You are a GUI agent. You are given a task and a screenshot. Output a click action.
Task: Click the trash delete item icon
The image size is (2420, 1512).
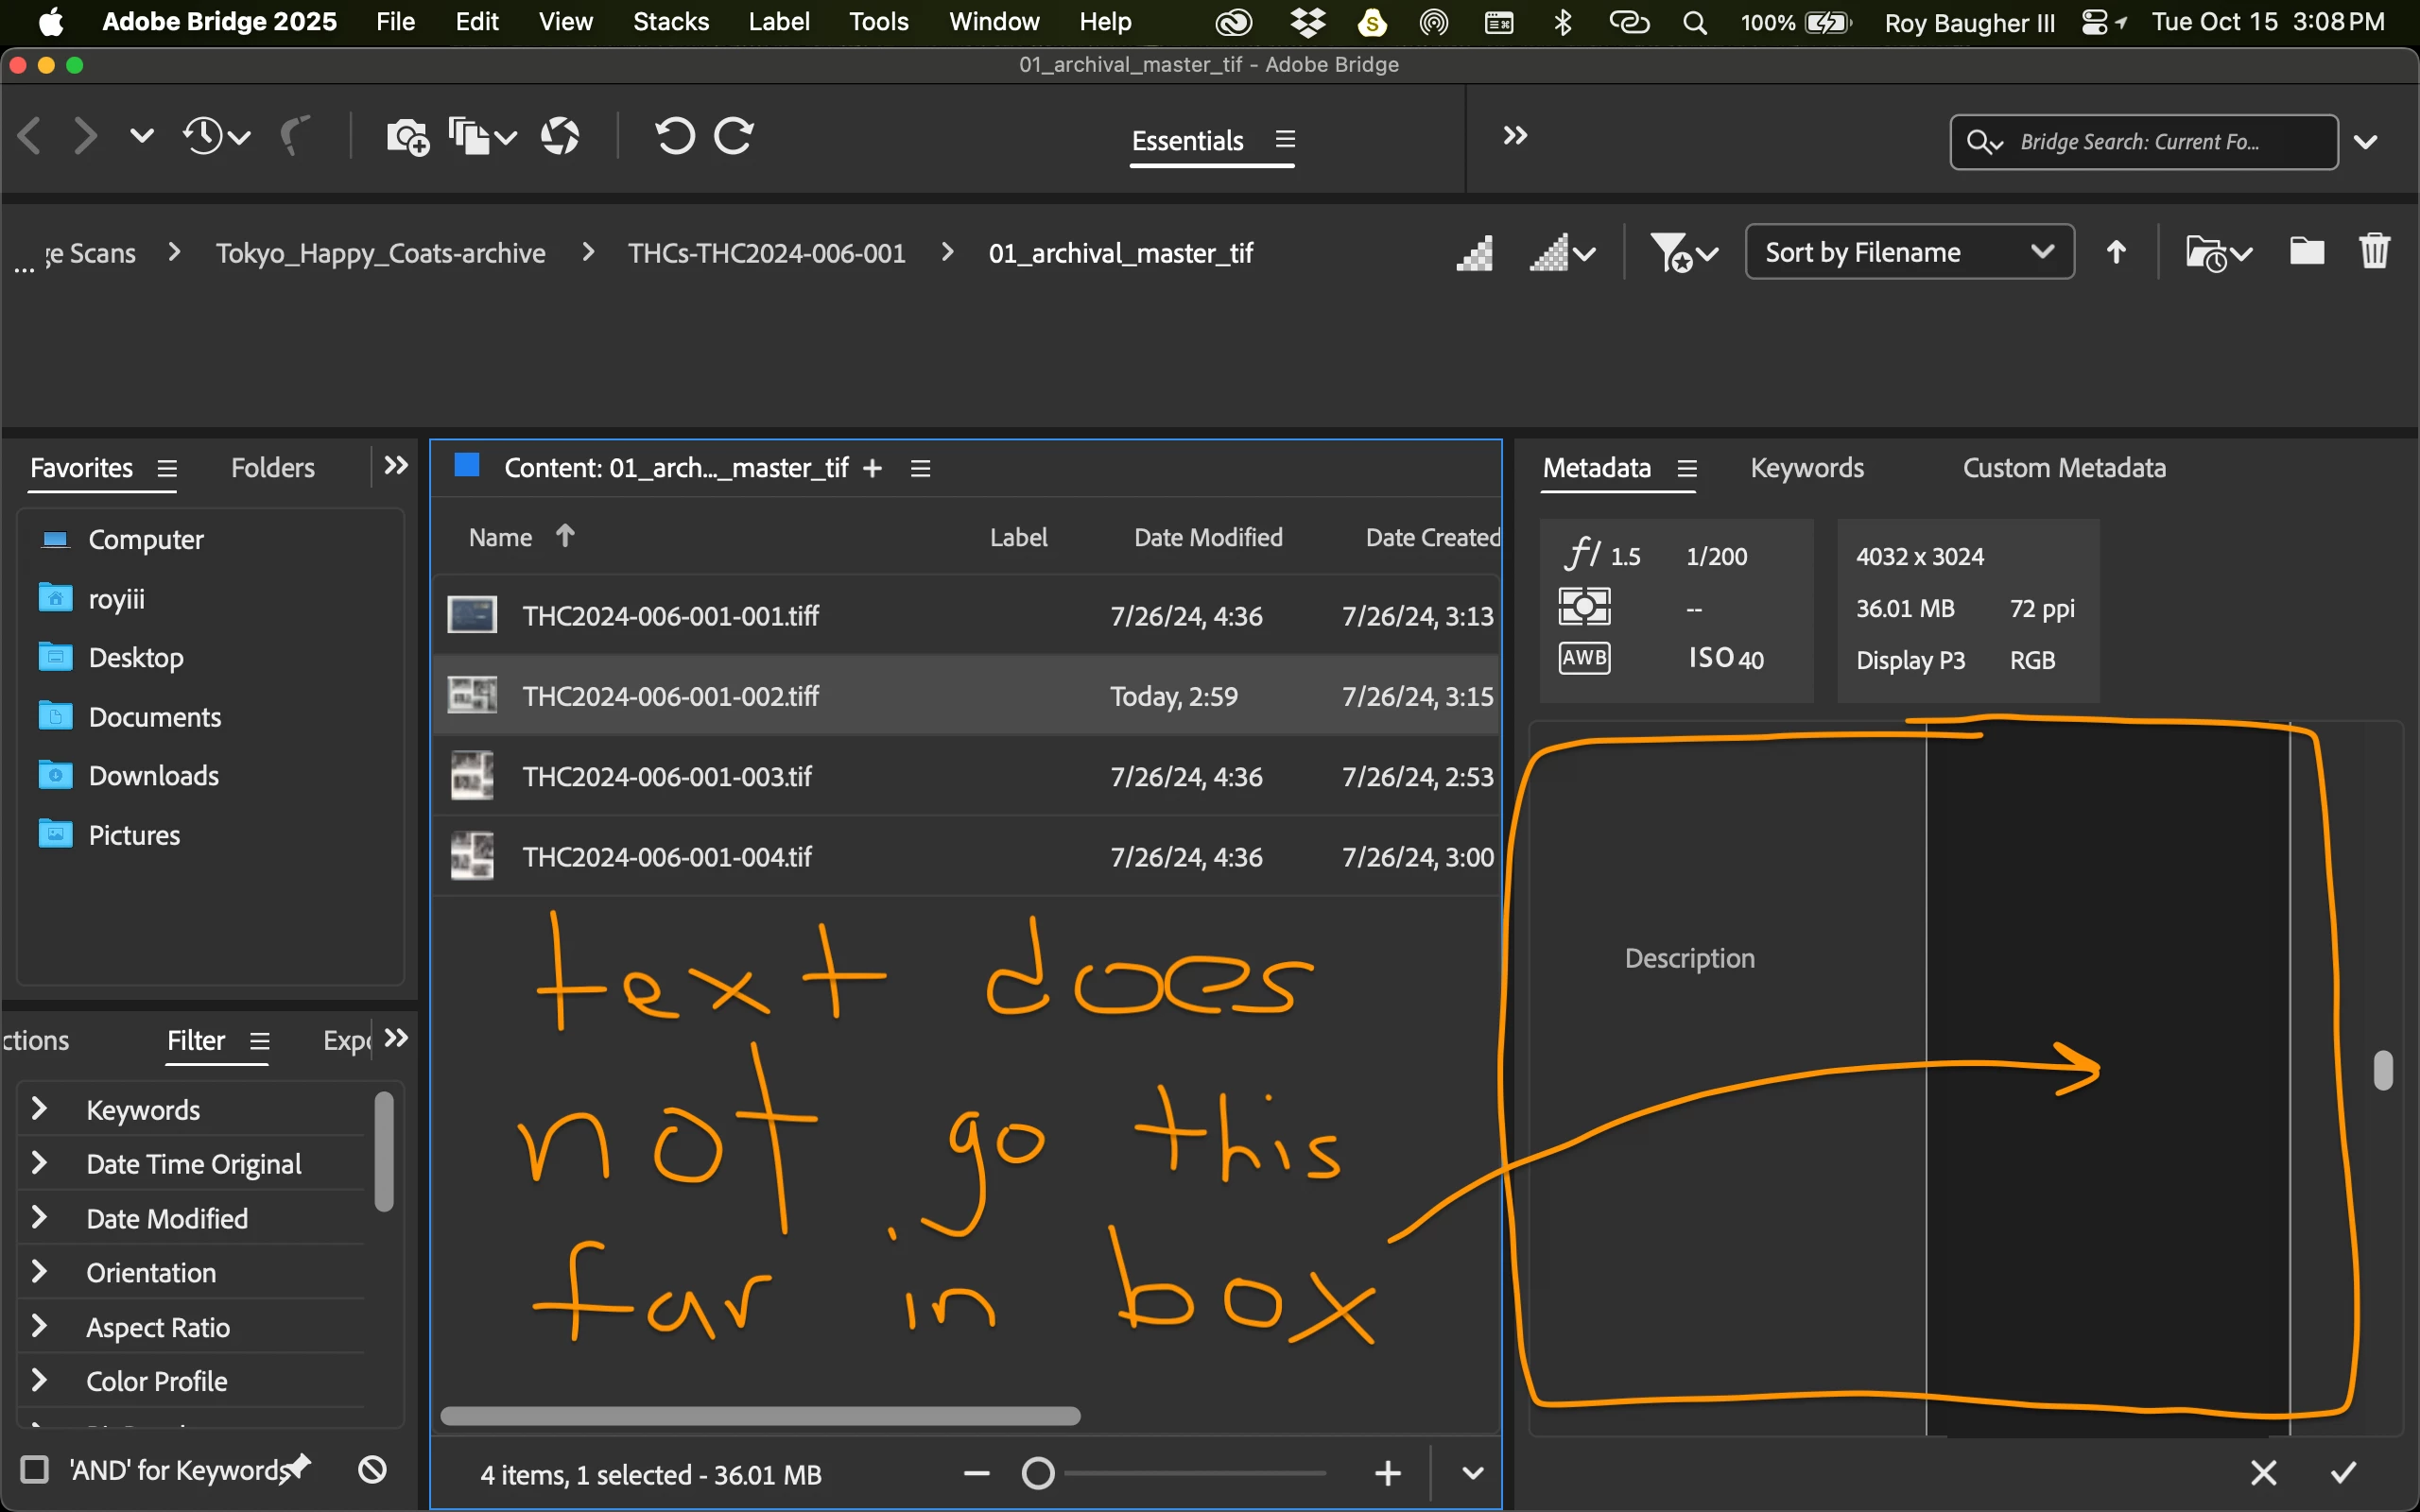pyautogui.click(x=2374, y=251)
